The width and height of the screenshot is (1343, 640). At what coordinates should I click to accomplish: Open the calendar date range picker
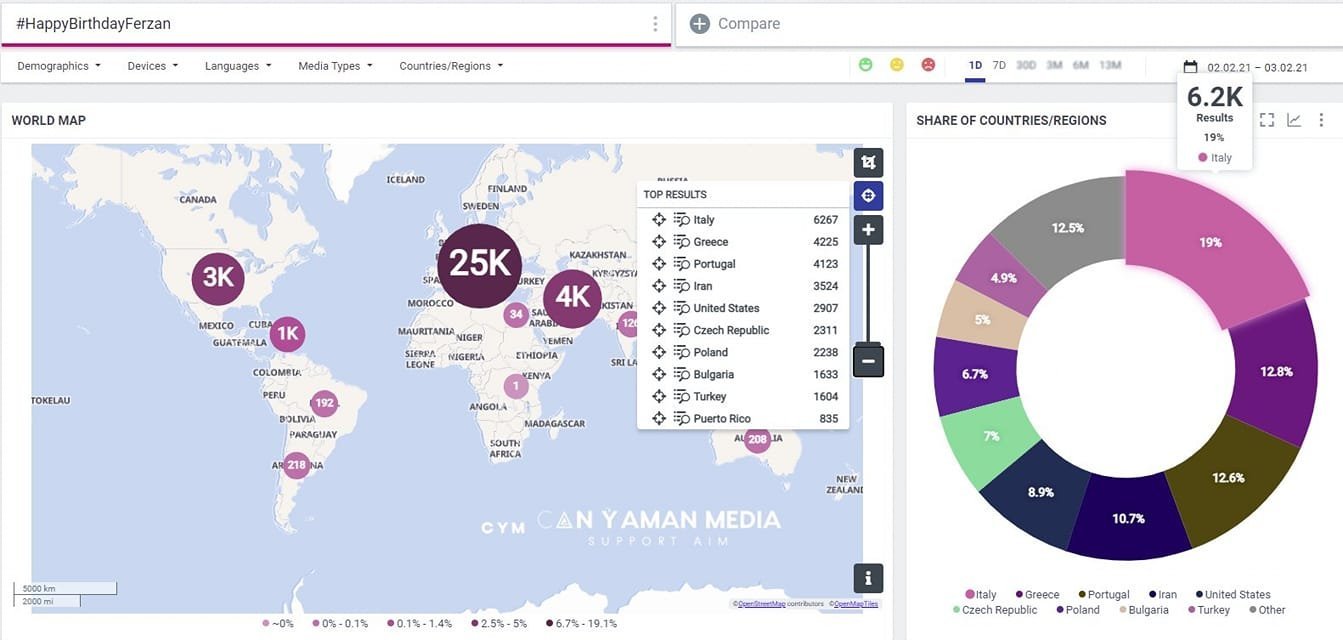(1190, 67)
